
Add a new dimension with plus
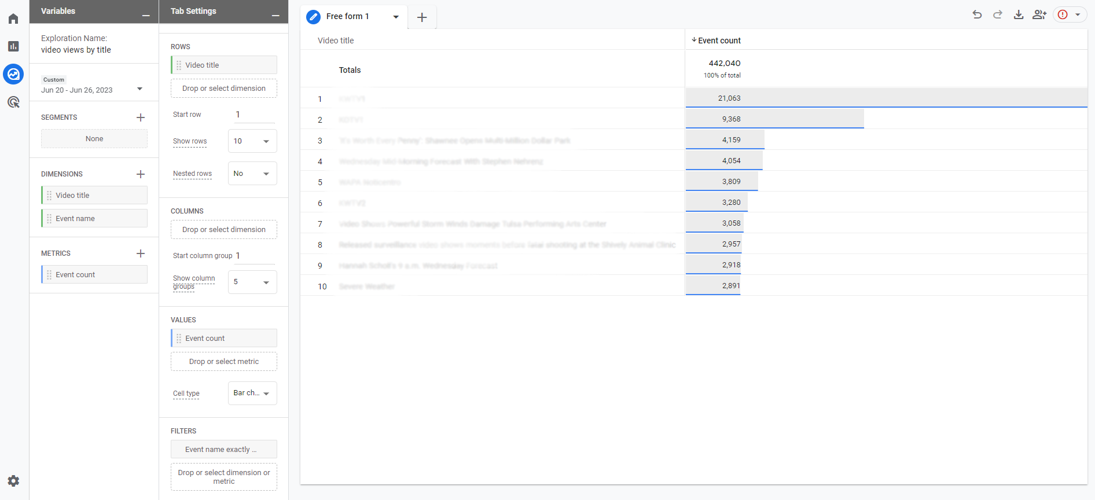140,174
